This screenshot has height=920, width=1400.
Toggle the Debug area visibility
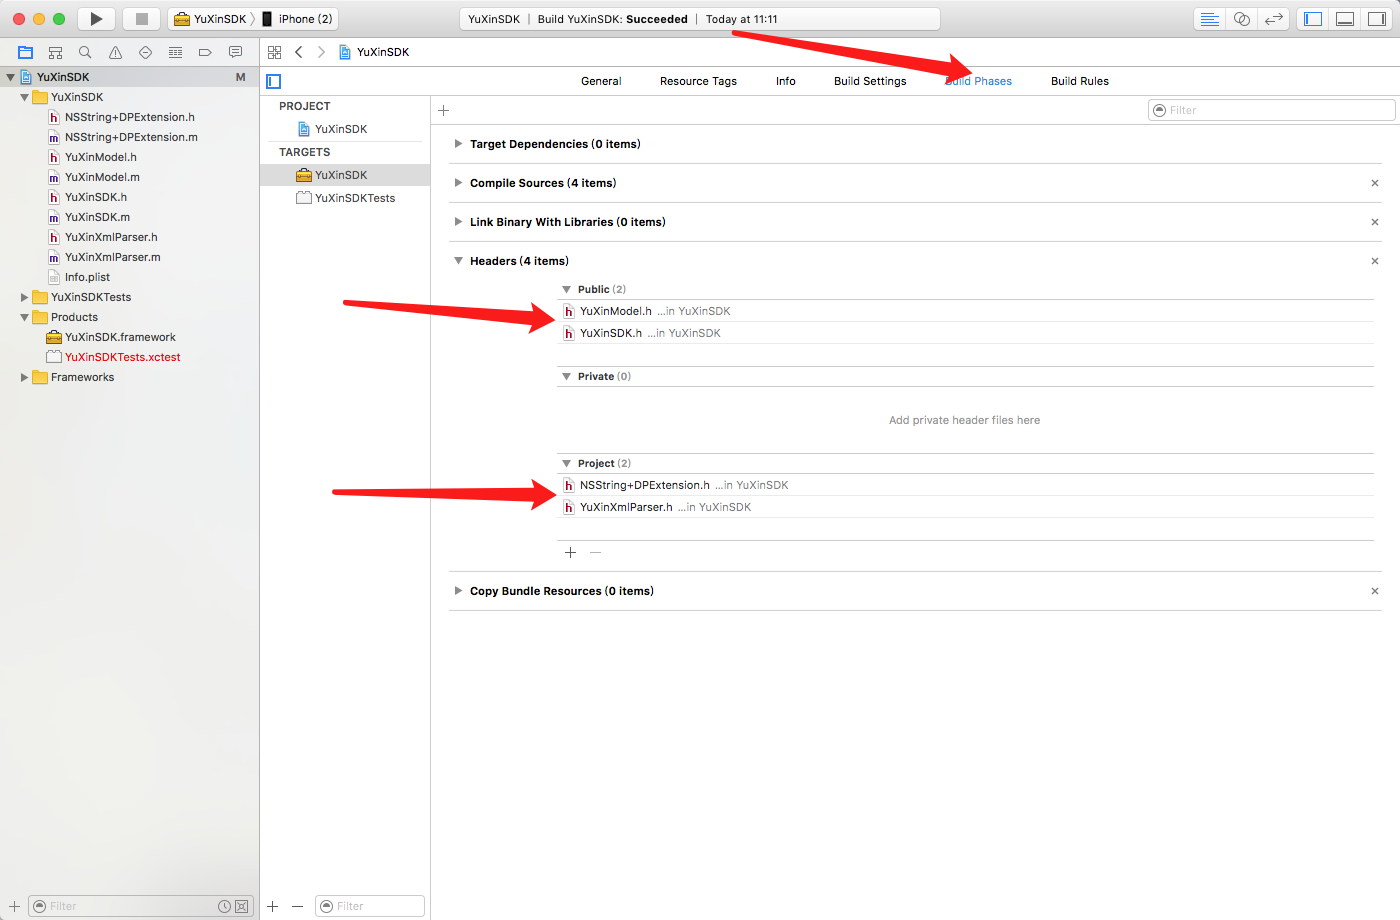tap(1345, 19)
